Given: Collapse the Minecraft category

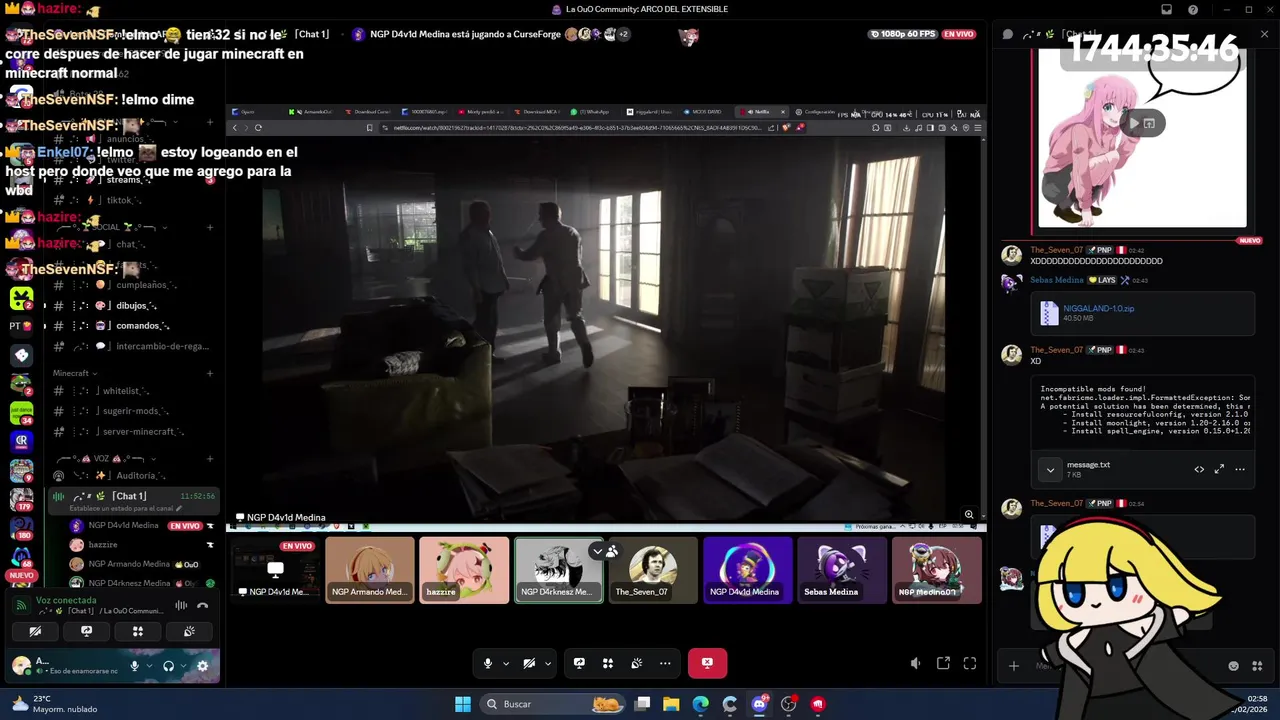Looking at the screenshot, I should click(74, 373).
